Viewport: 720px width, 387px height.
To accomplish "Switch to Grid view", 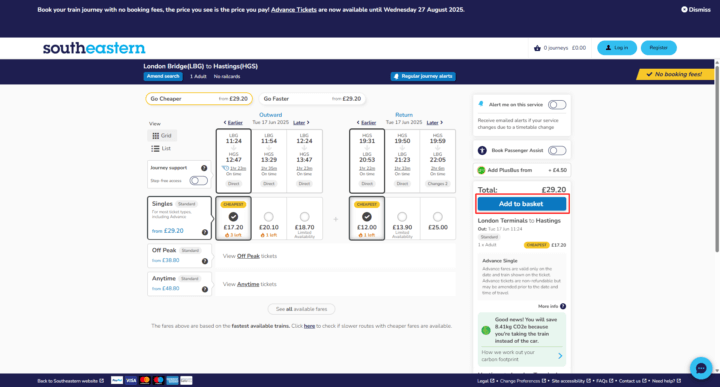I will pyautogui.click(x=162, y=135).
